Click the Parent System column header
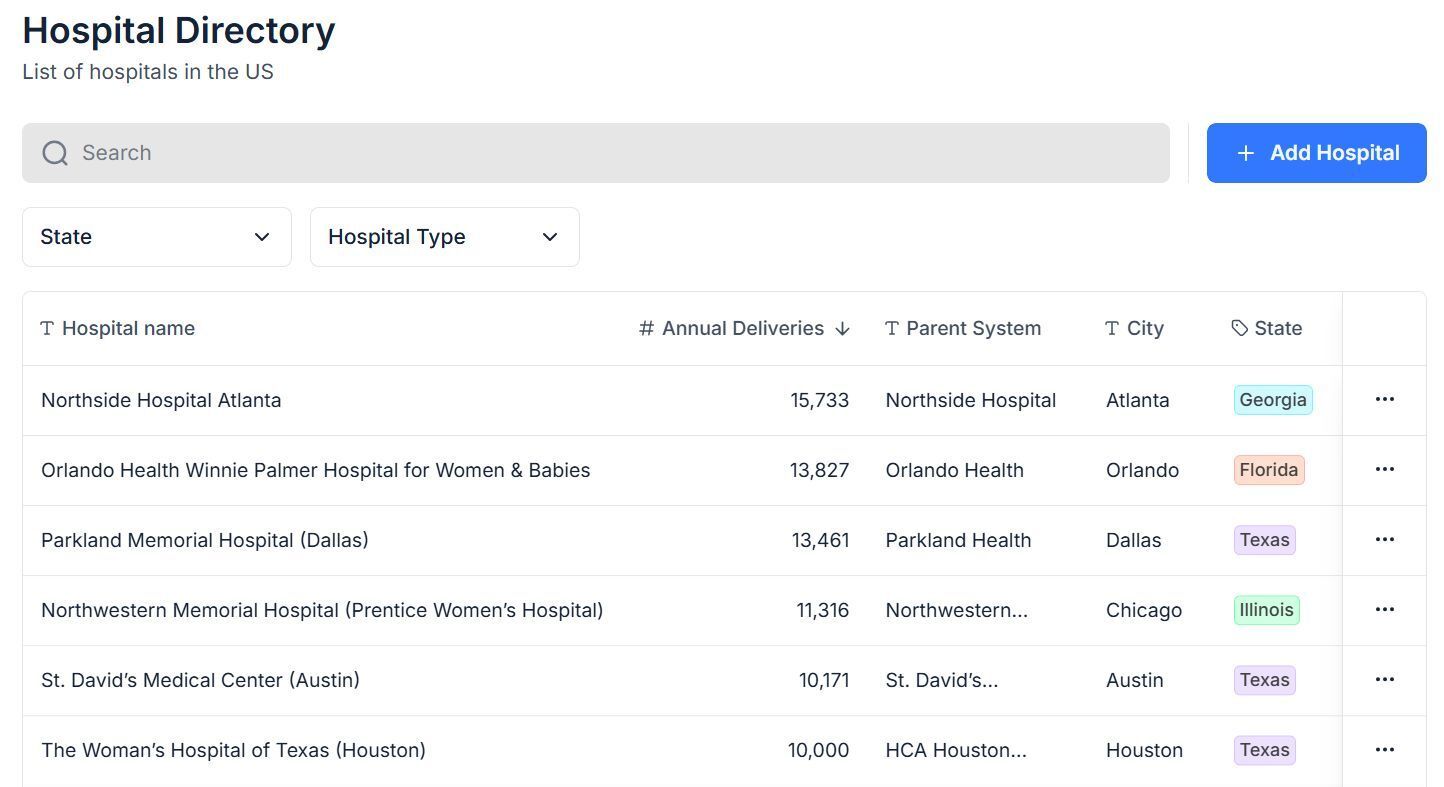 point(972,329)
